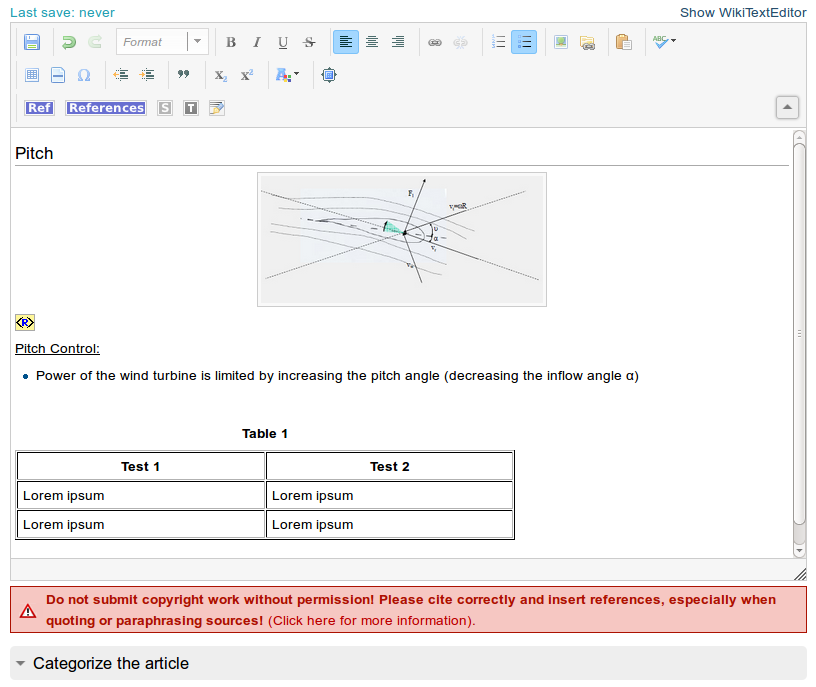
Task: Toggle the bulleted list button
Action: pos(524,42)
